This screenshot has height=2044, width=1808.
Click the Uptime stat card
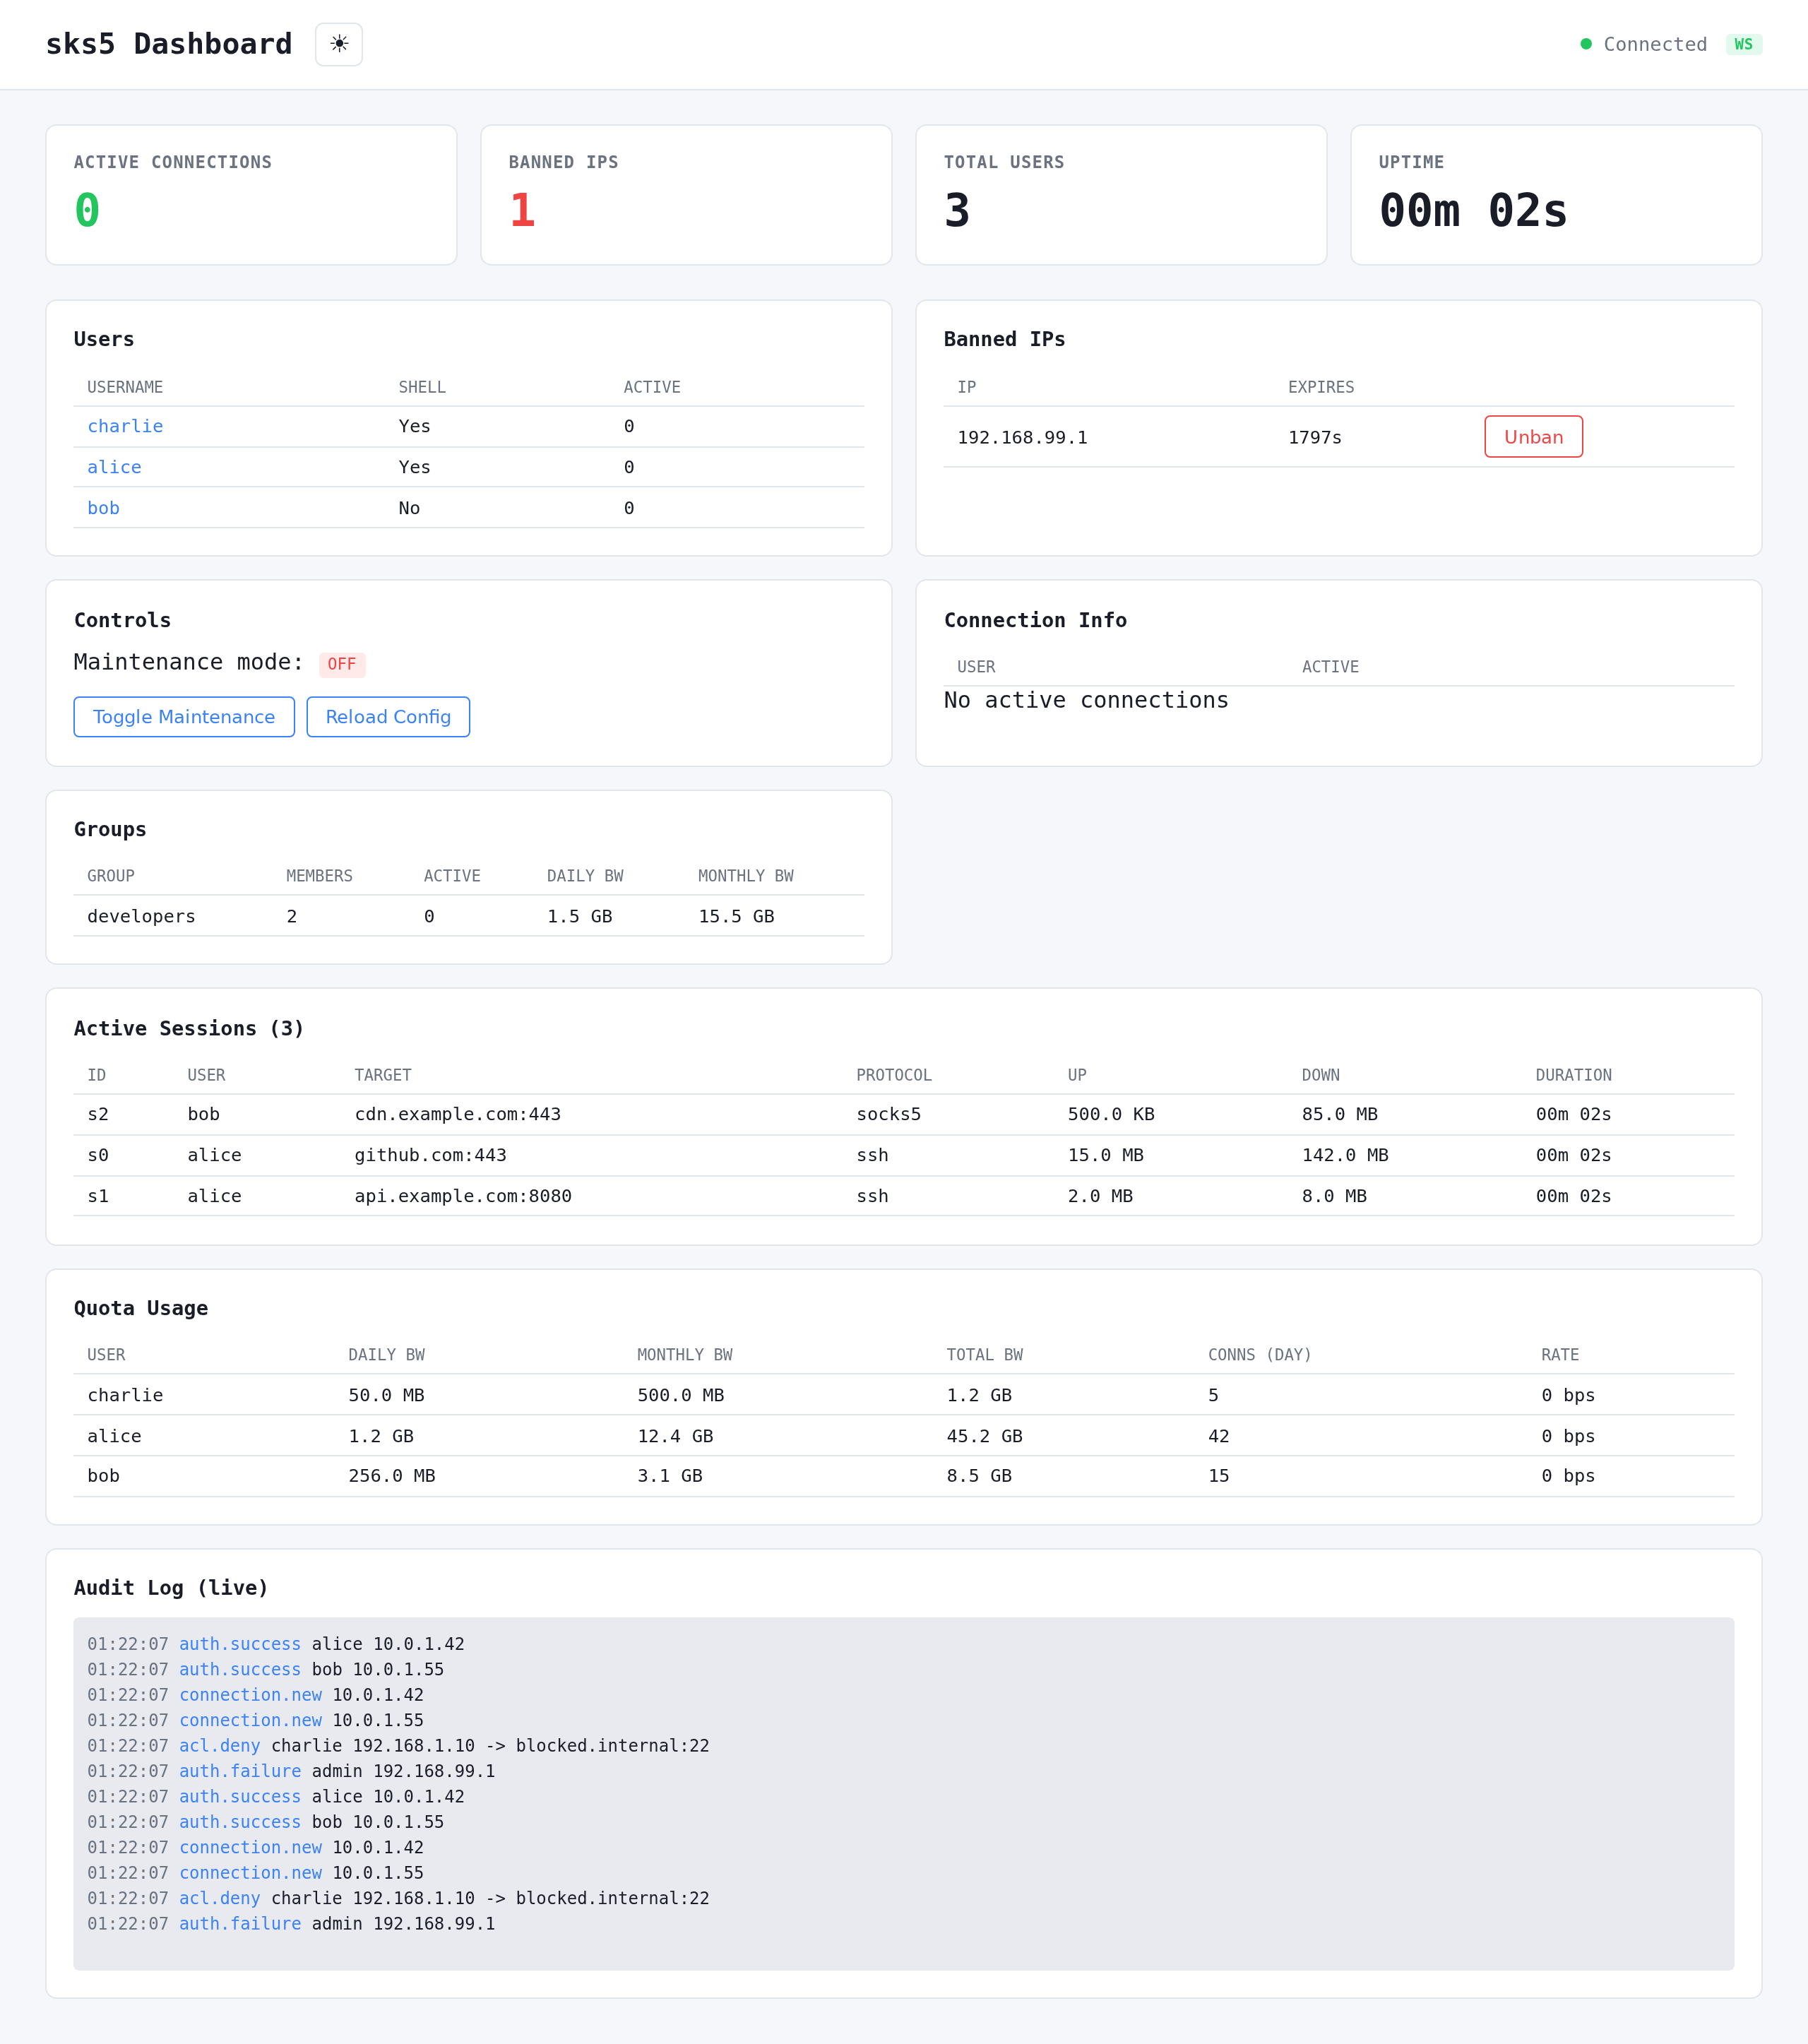click(1555, 195)
